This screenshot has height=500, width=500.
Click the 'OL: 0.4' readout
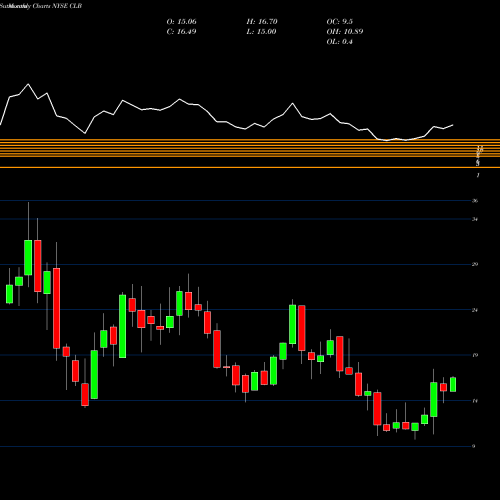[x=339, y=42]
